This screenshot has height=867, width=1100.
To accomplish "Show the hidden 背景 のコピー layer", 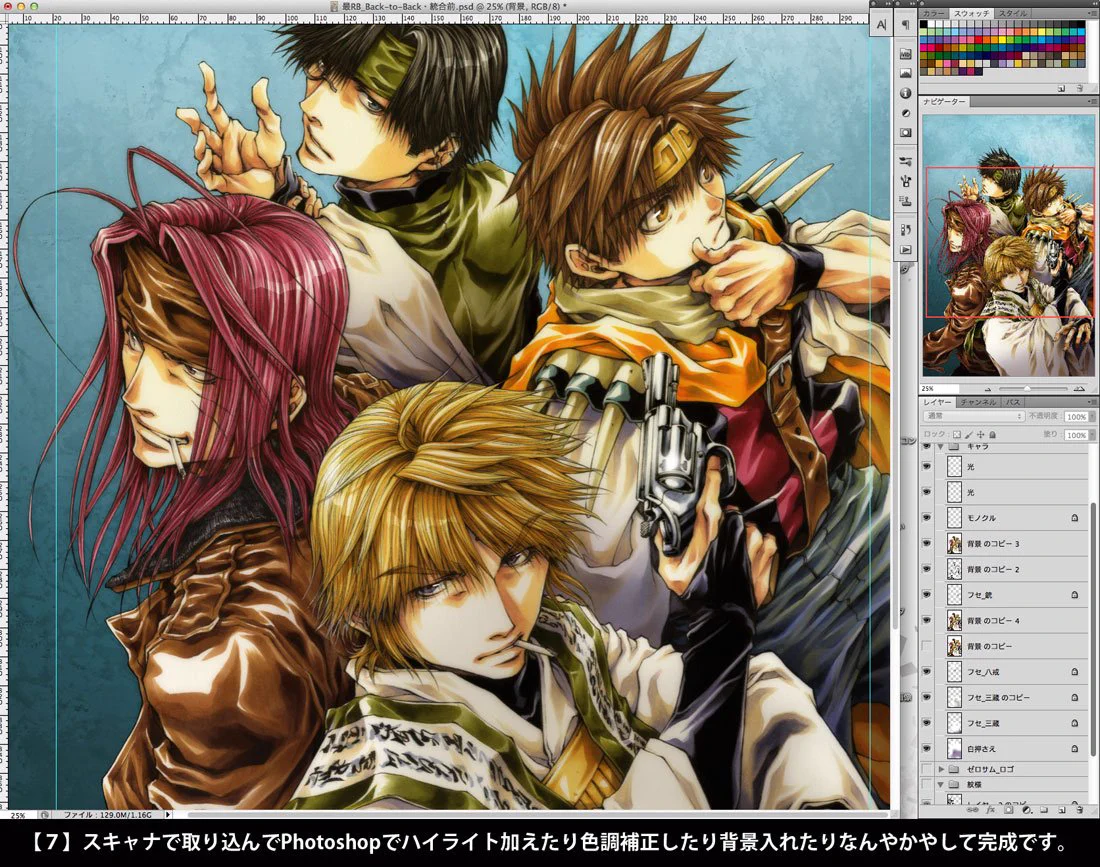I will tap(927, 646).
